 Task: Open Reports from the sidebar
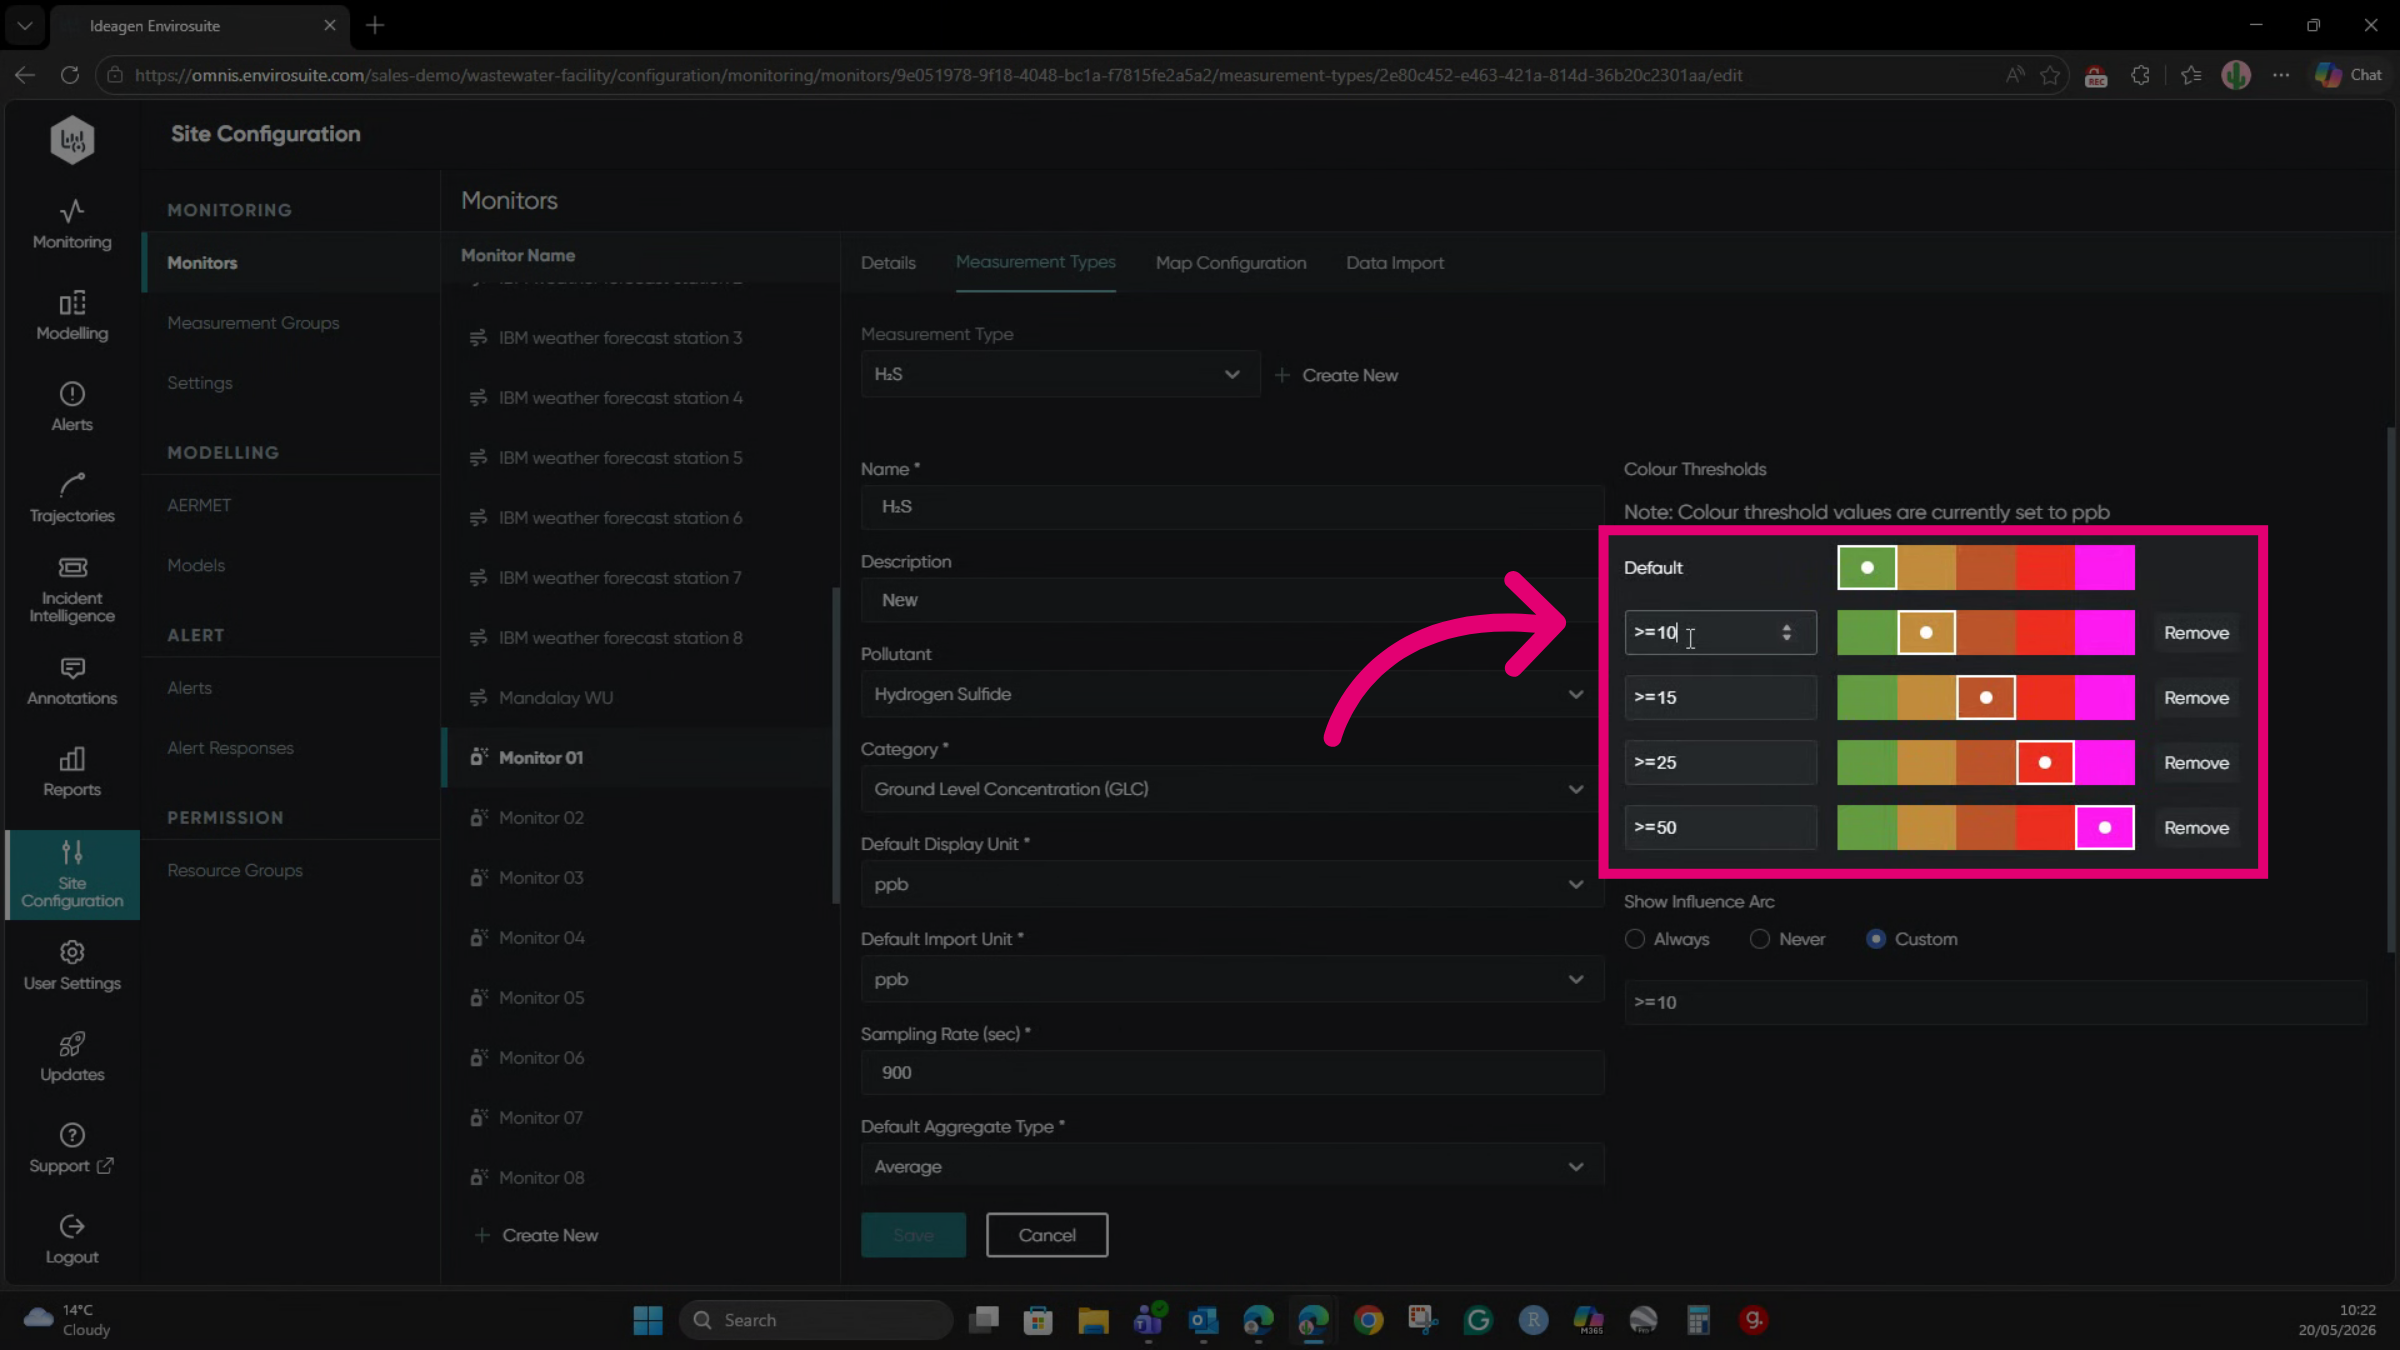[72, 771]
